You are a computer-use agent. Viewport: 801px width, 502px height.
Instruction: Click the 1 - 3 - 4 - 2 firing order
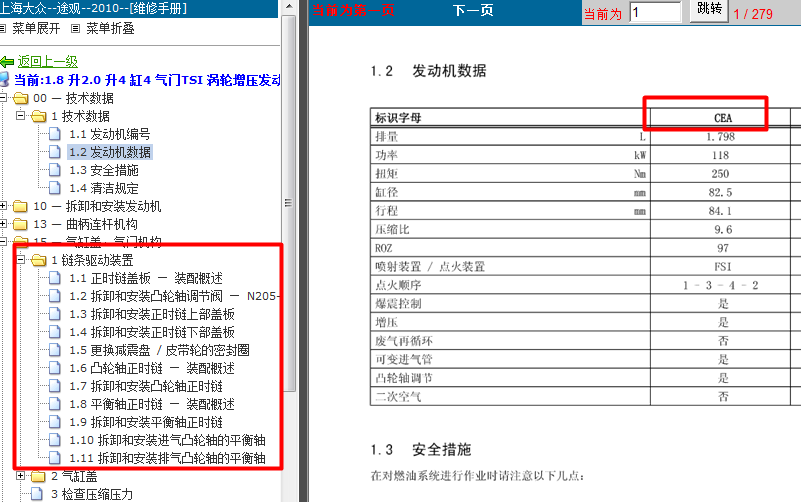(x=720, y=285)
